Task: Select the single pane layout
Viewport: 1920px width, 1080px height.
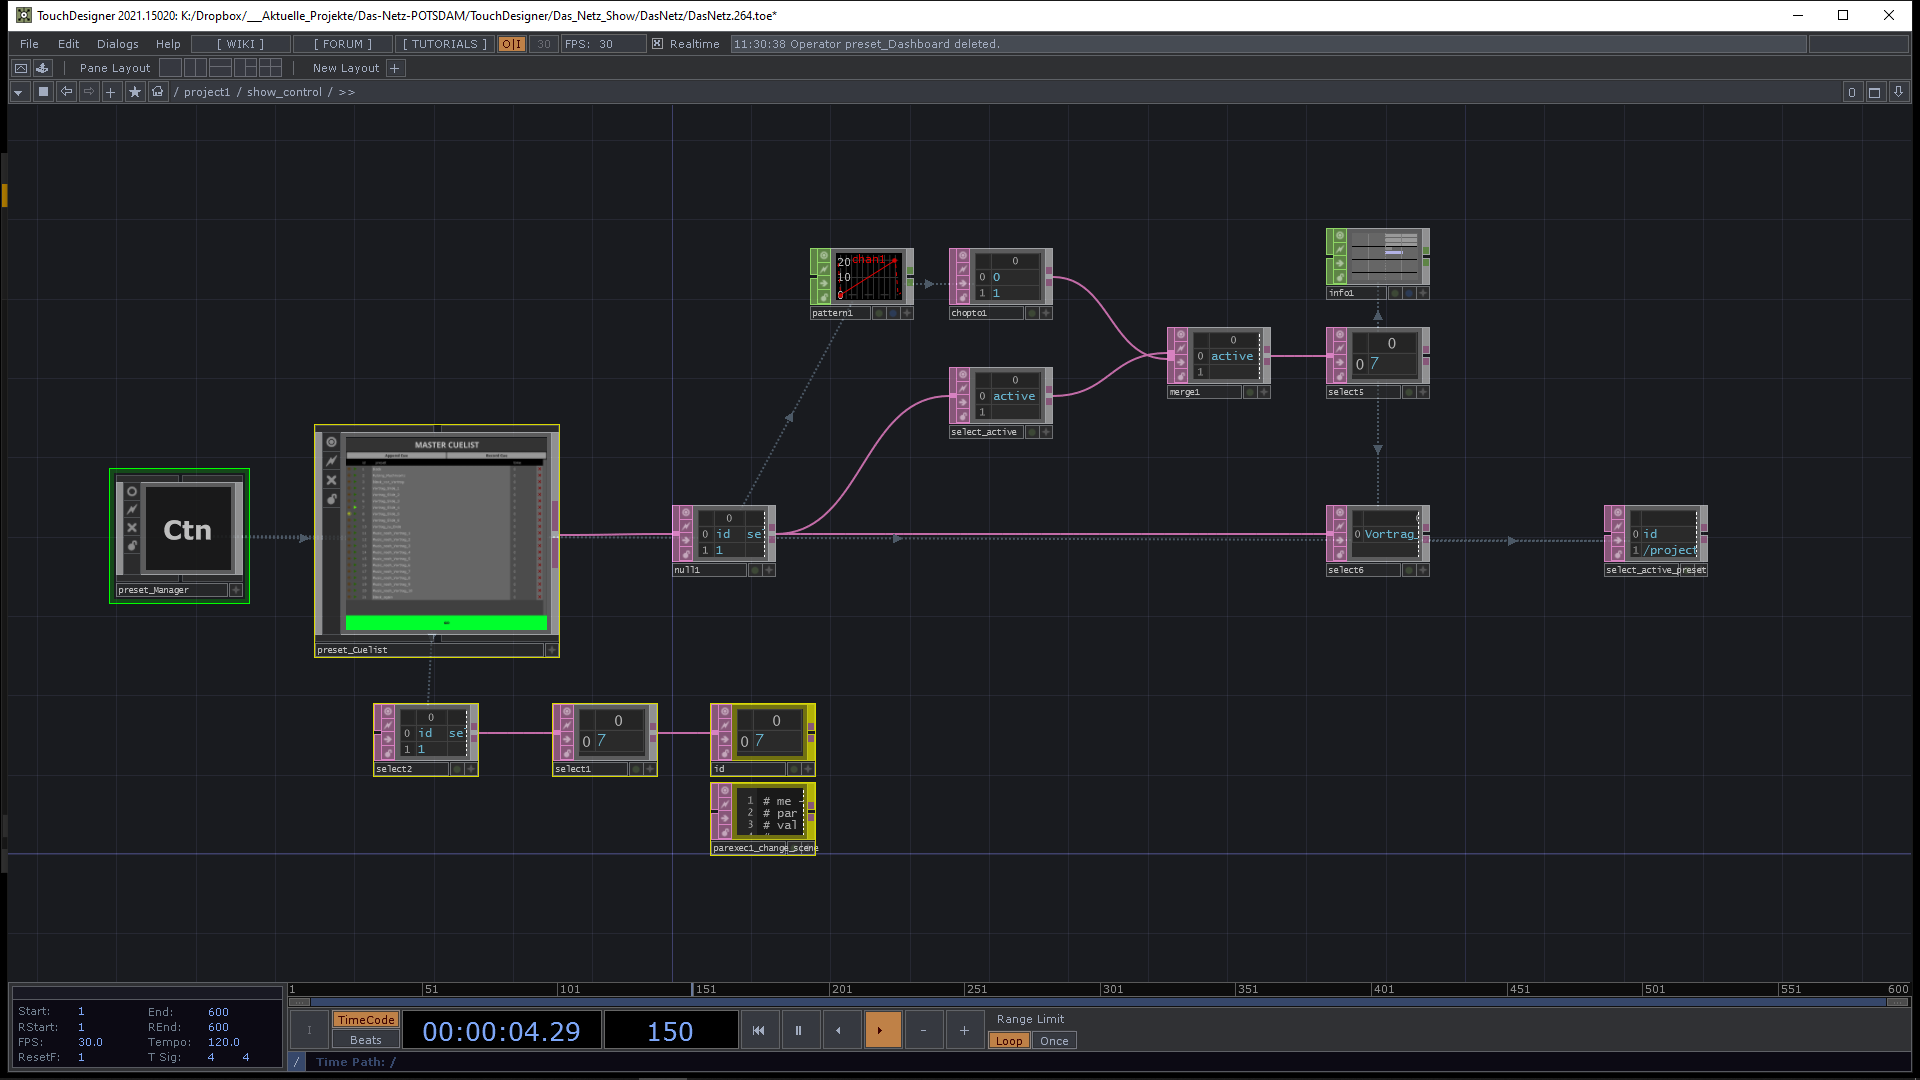Action: click(x=170, y=68)
